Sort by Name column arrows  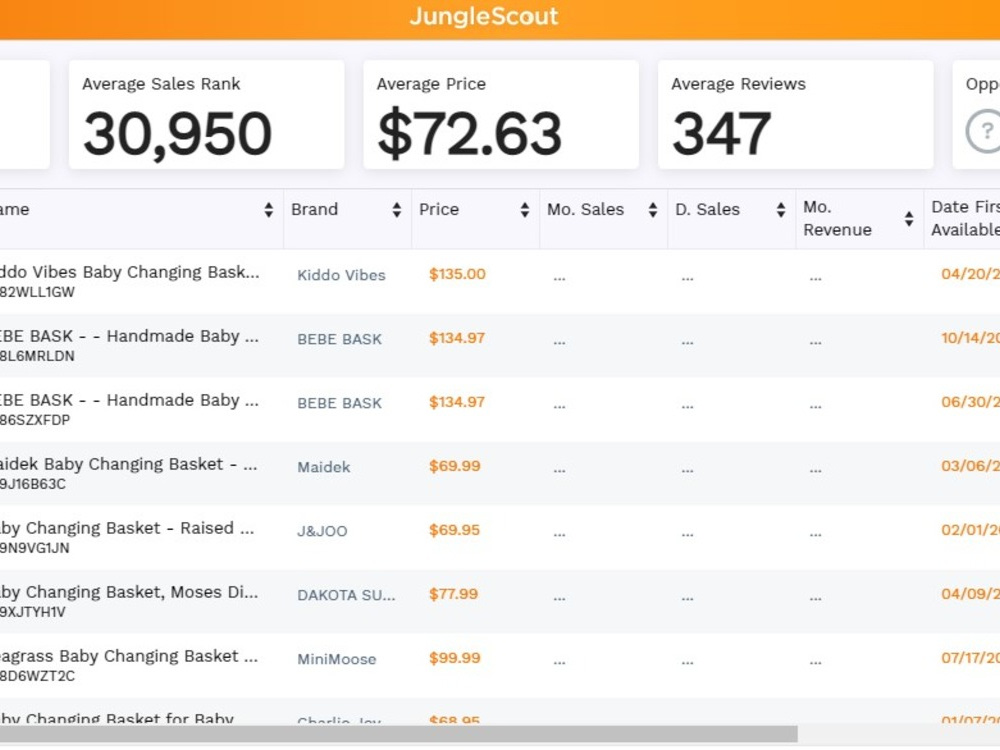click(x=268, y=210)
